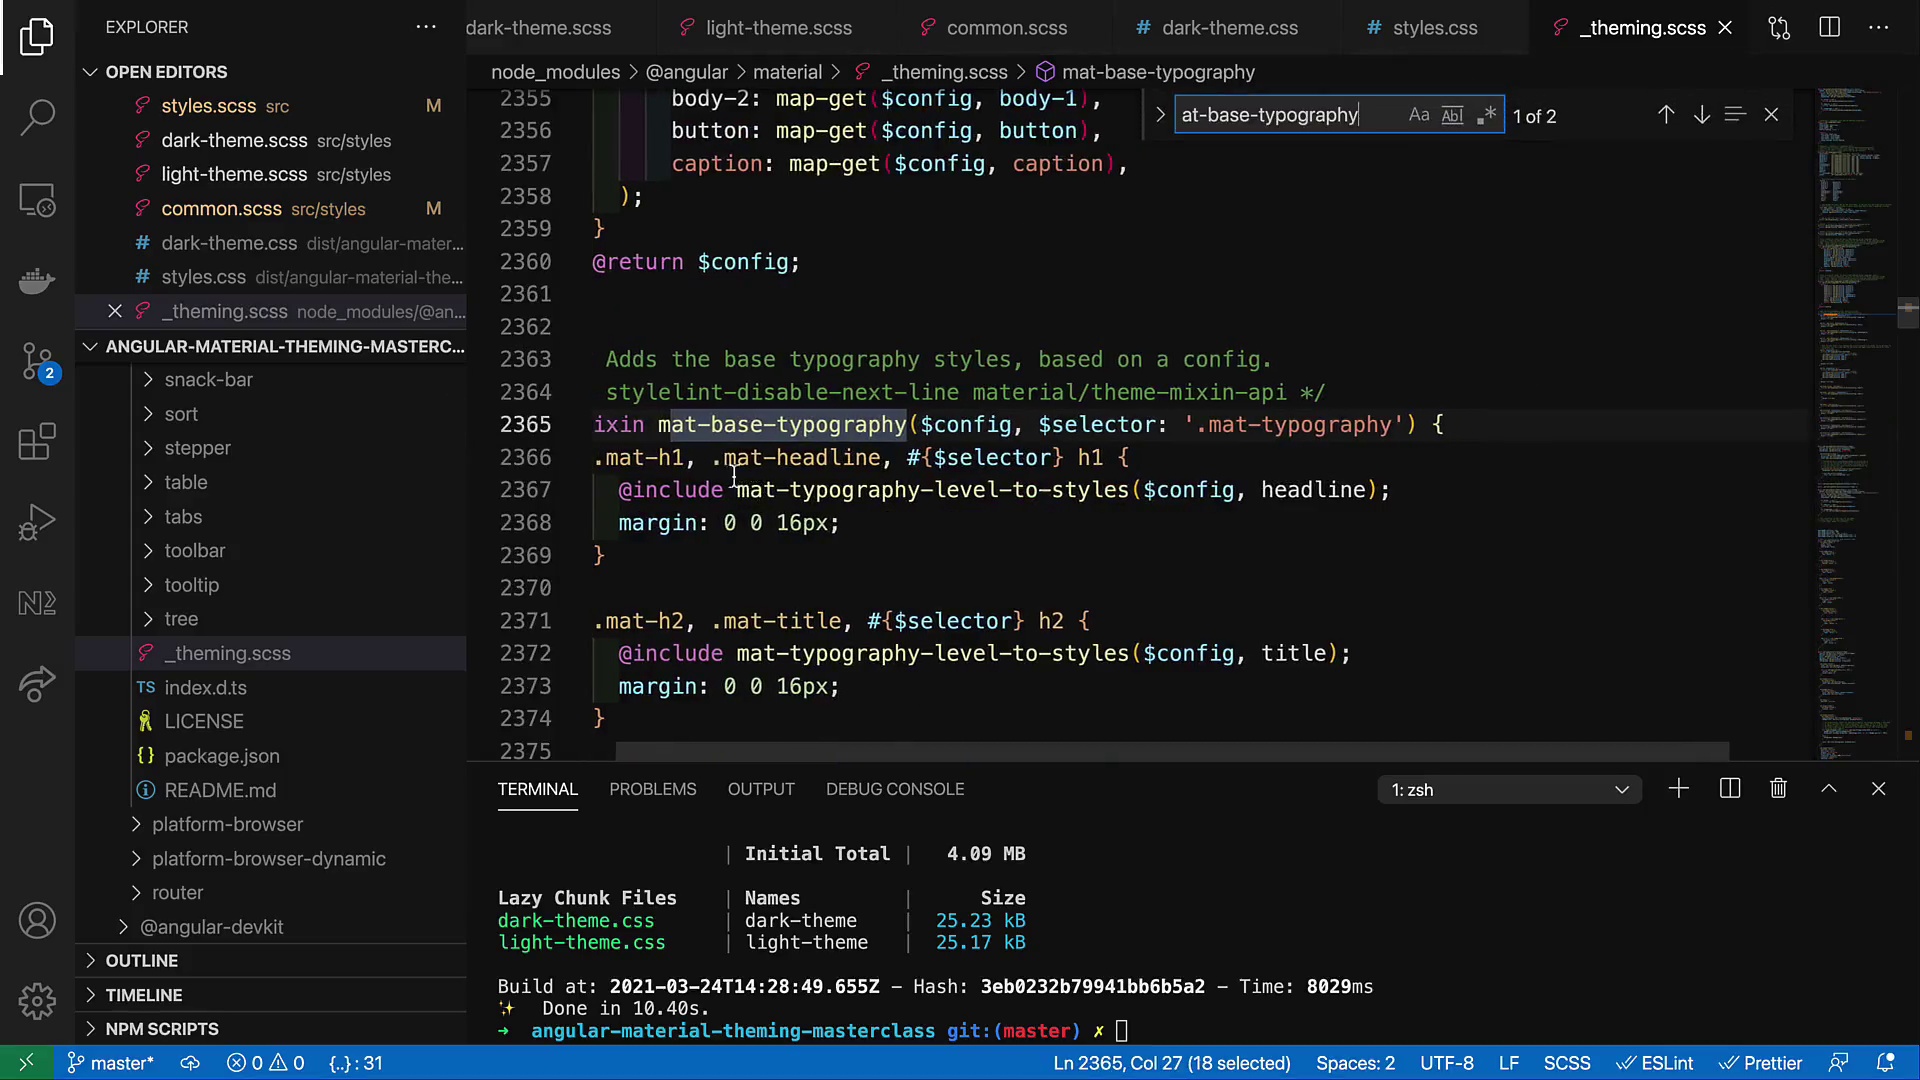
Task: Close the _theming.scss editor tab
Action: pos(1725,28)
